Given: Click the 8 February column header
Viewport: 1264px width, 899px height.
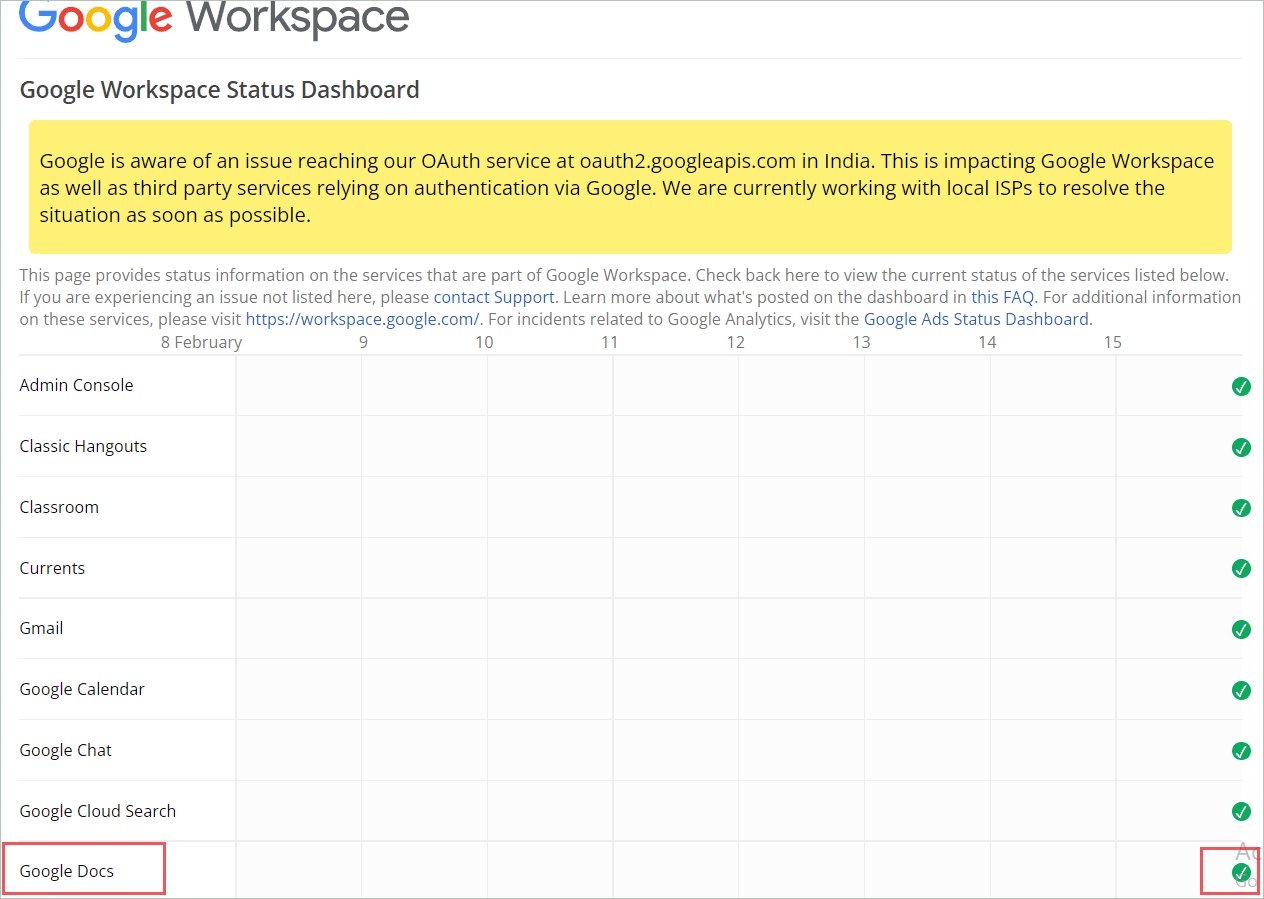Looking at the screenshot, I should click(x=201, y=341).
